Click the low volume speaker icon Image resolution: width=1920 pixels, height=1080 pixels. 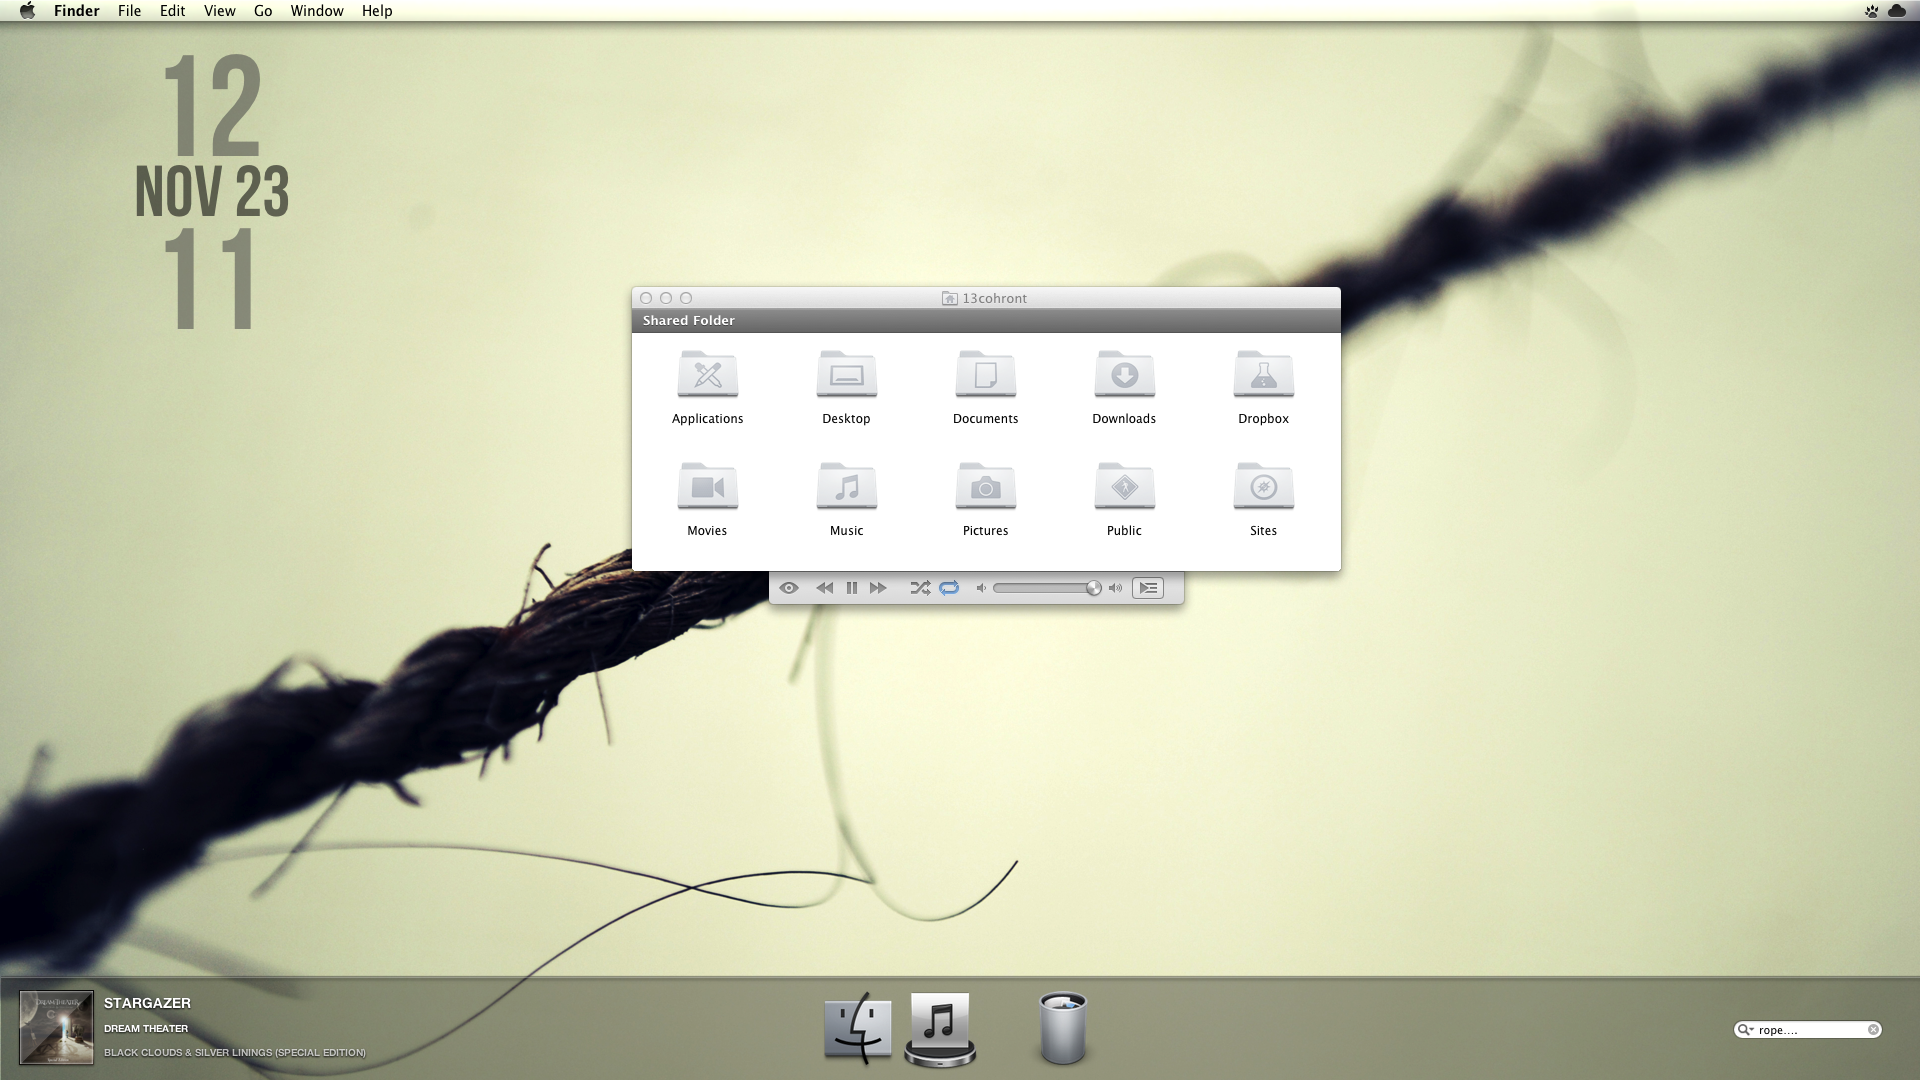point(981,588)
